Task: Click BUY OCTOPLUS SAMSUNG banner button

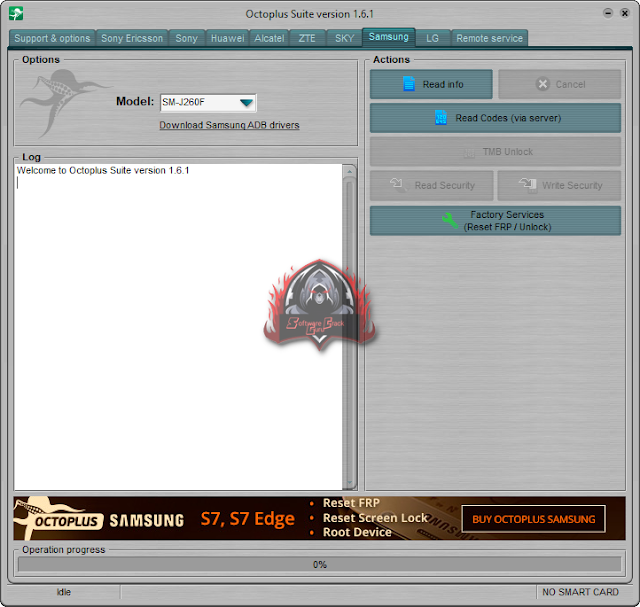Action: 533,519
